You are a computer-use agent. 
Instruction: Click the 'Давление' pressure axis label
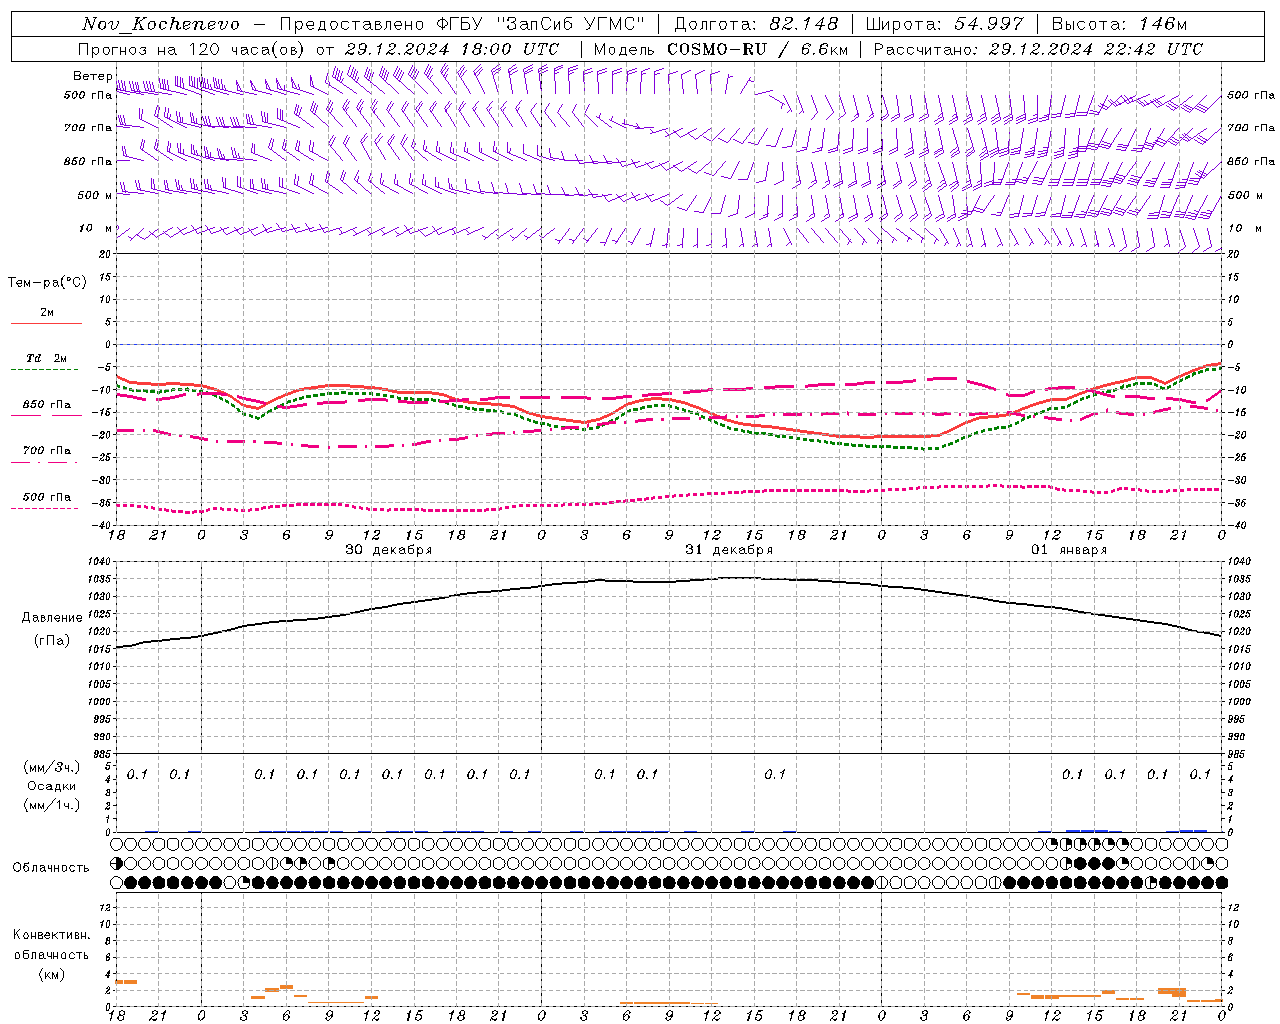click(x=52, y=618)
